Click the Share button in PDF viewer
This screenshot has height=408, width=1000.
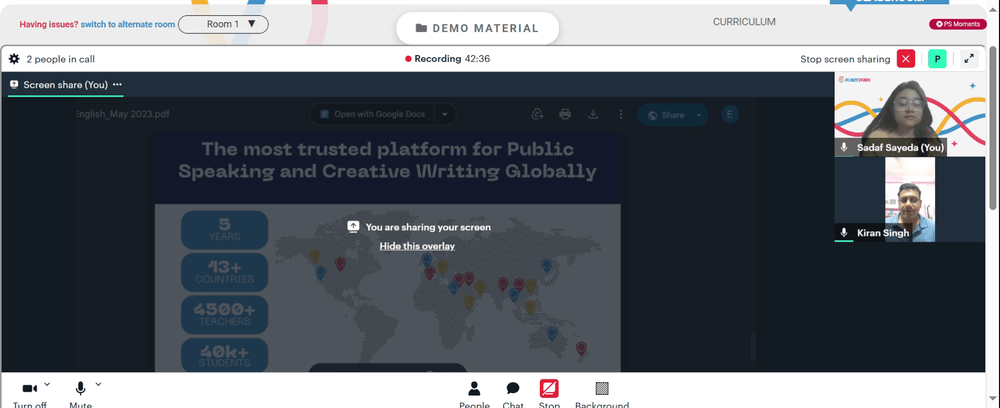666,115
